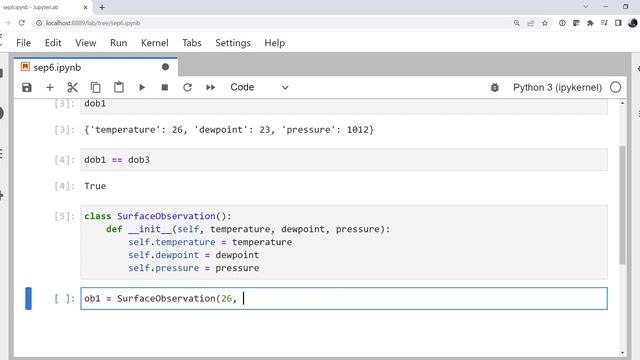Image resolution: width=640 pixels, height=360 pixels.
Task: Open the browser extensions puzzle icon
Action: point(590,23)
